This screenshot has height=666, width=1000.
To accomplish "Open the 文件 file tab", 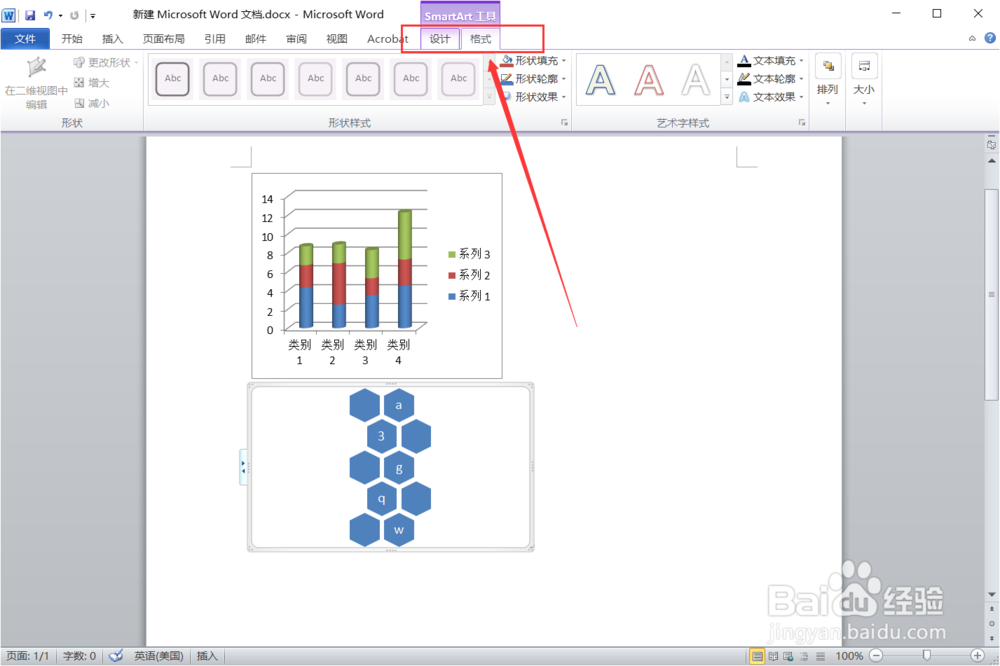I will (26, 38).
